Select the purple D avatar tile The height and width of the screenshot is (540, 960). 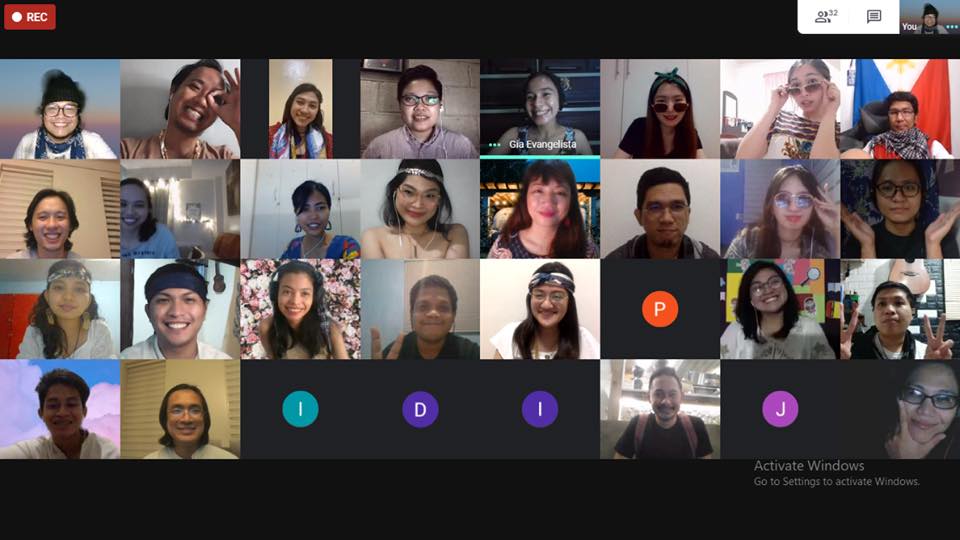pyautogui.click(x=420, y=408)
